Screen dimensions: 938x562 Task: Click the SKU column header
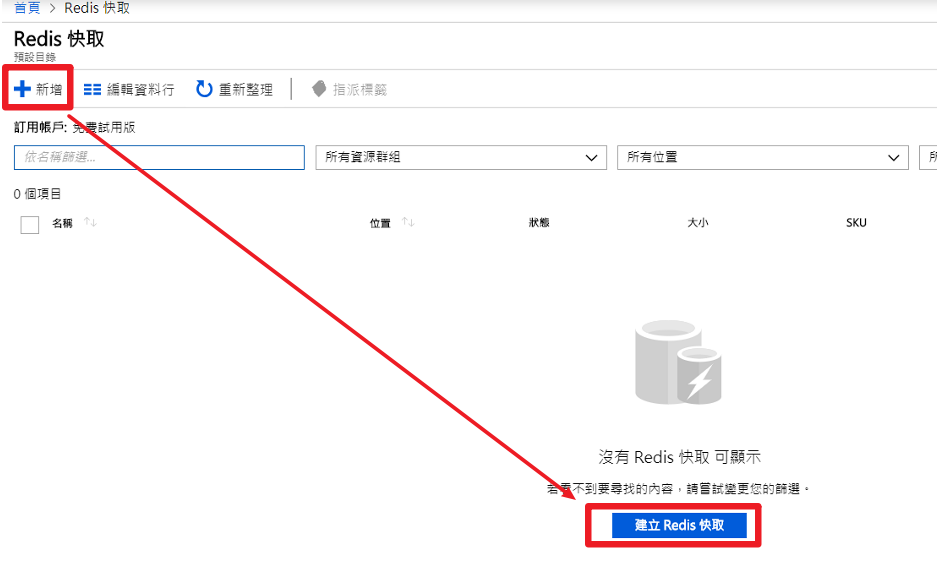[x=856, y=223]
